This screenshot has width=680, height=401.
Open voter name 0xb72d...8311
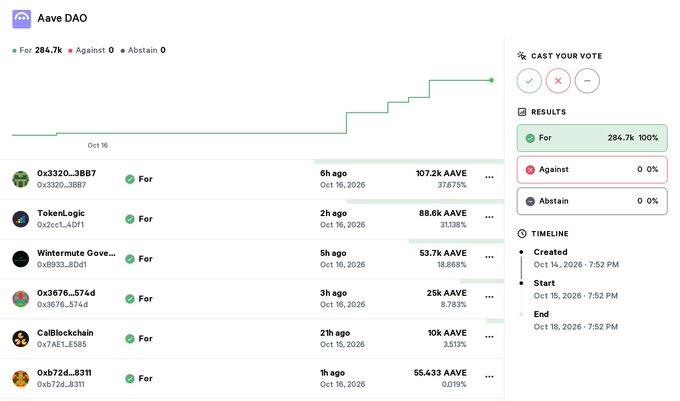tap(64, 372)
